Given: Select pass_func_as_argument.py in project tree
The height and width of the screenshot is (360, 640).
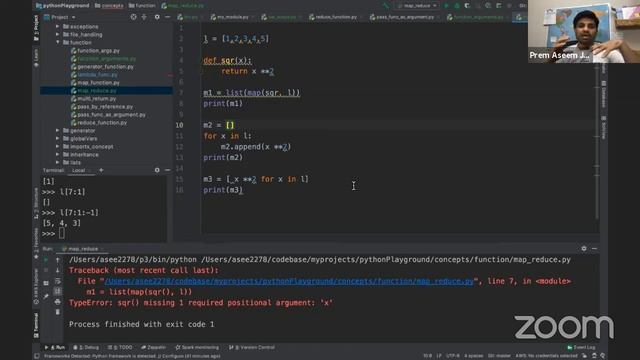Looking at the screenshot, I should (108, 115).
